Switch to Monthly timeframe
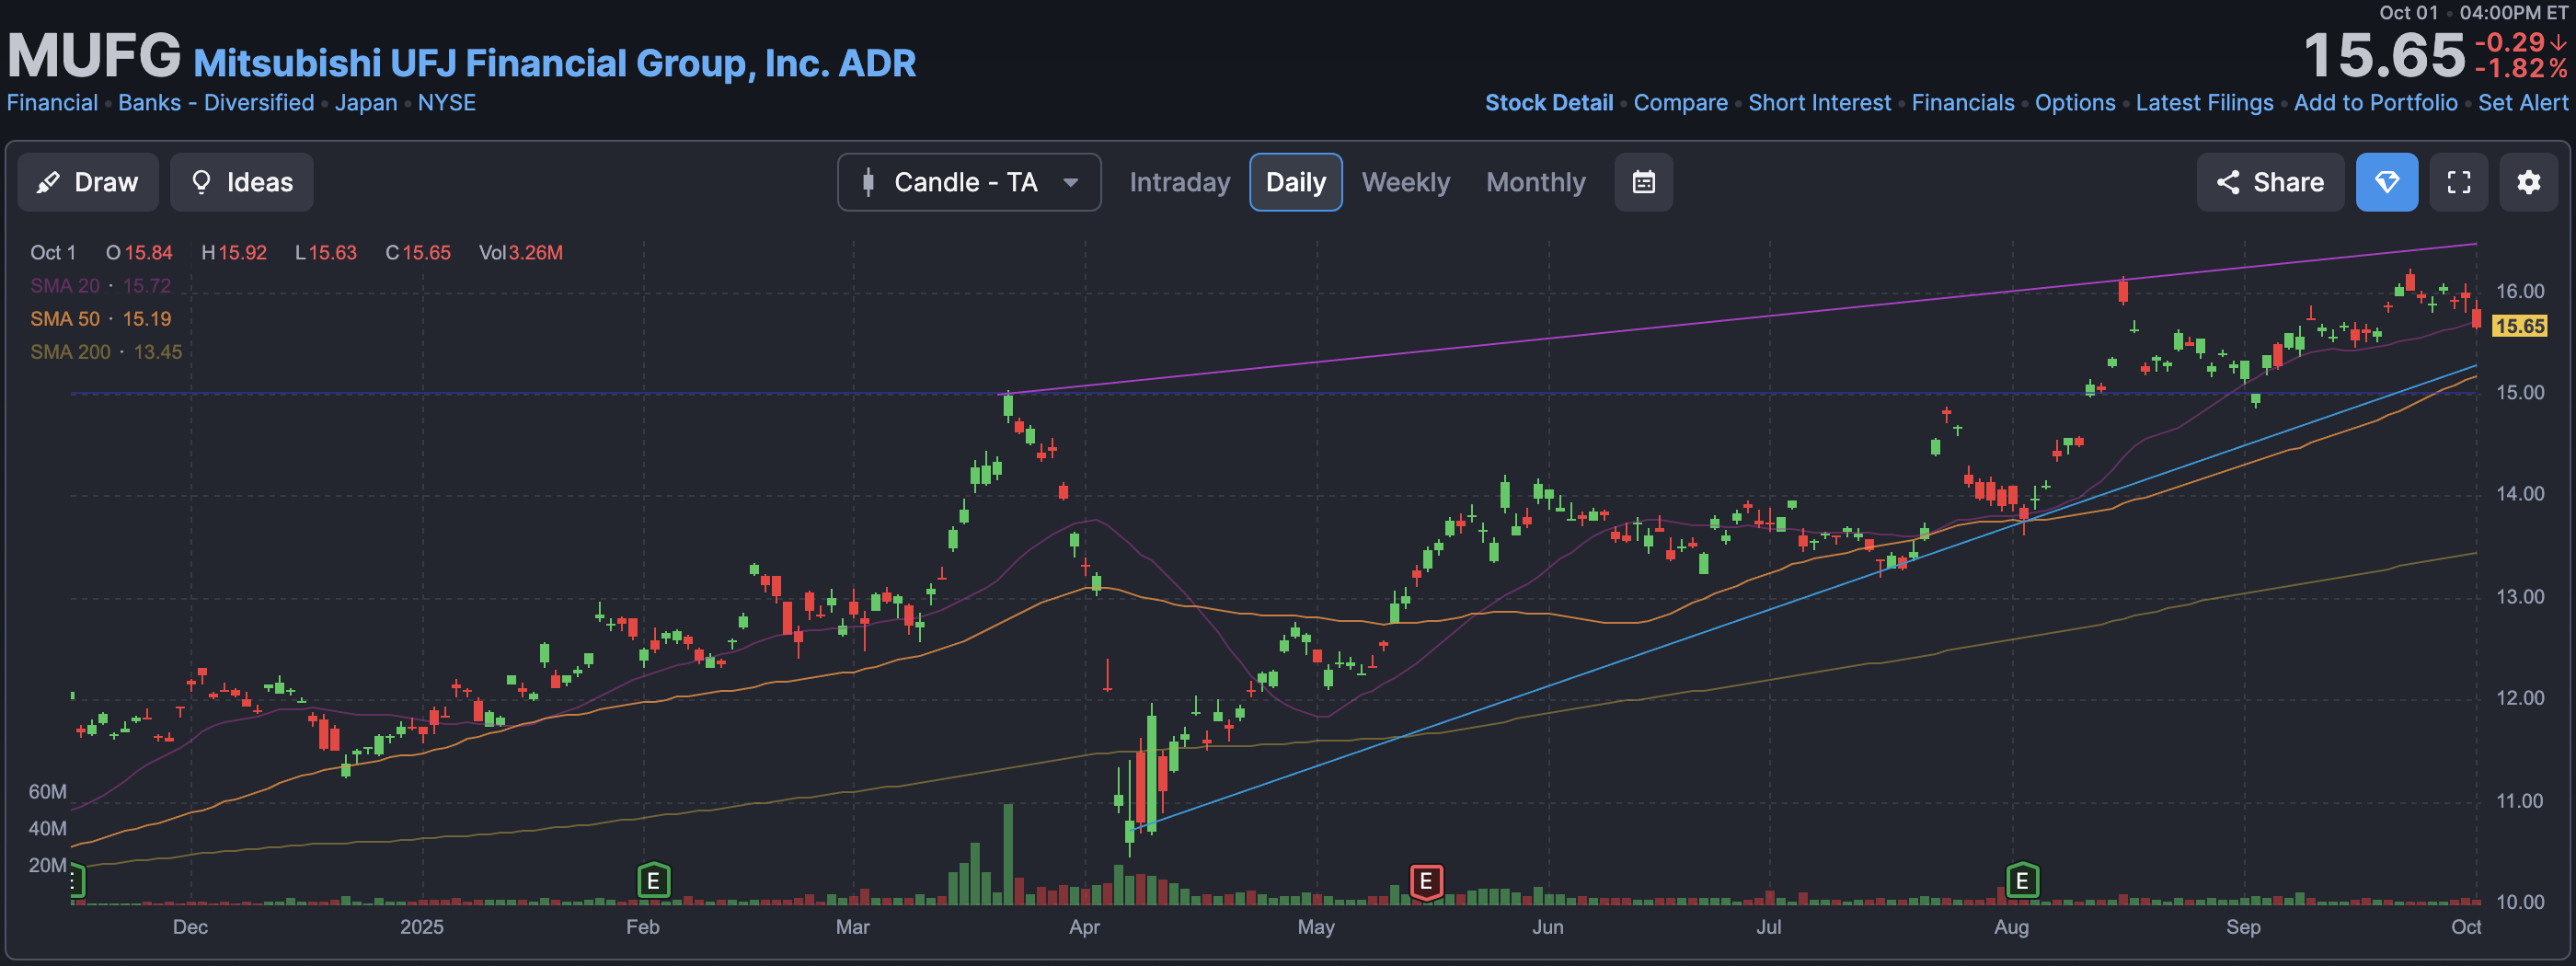 point(1536,182)
